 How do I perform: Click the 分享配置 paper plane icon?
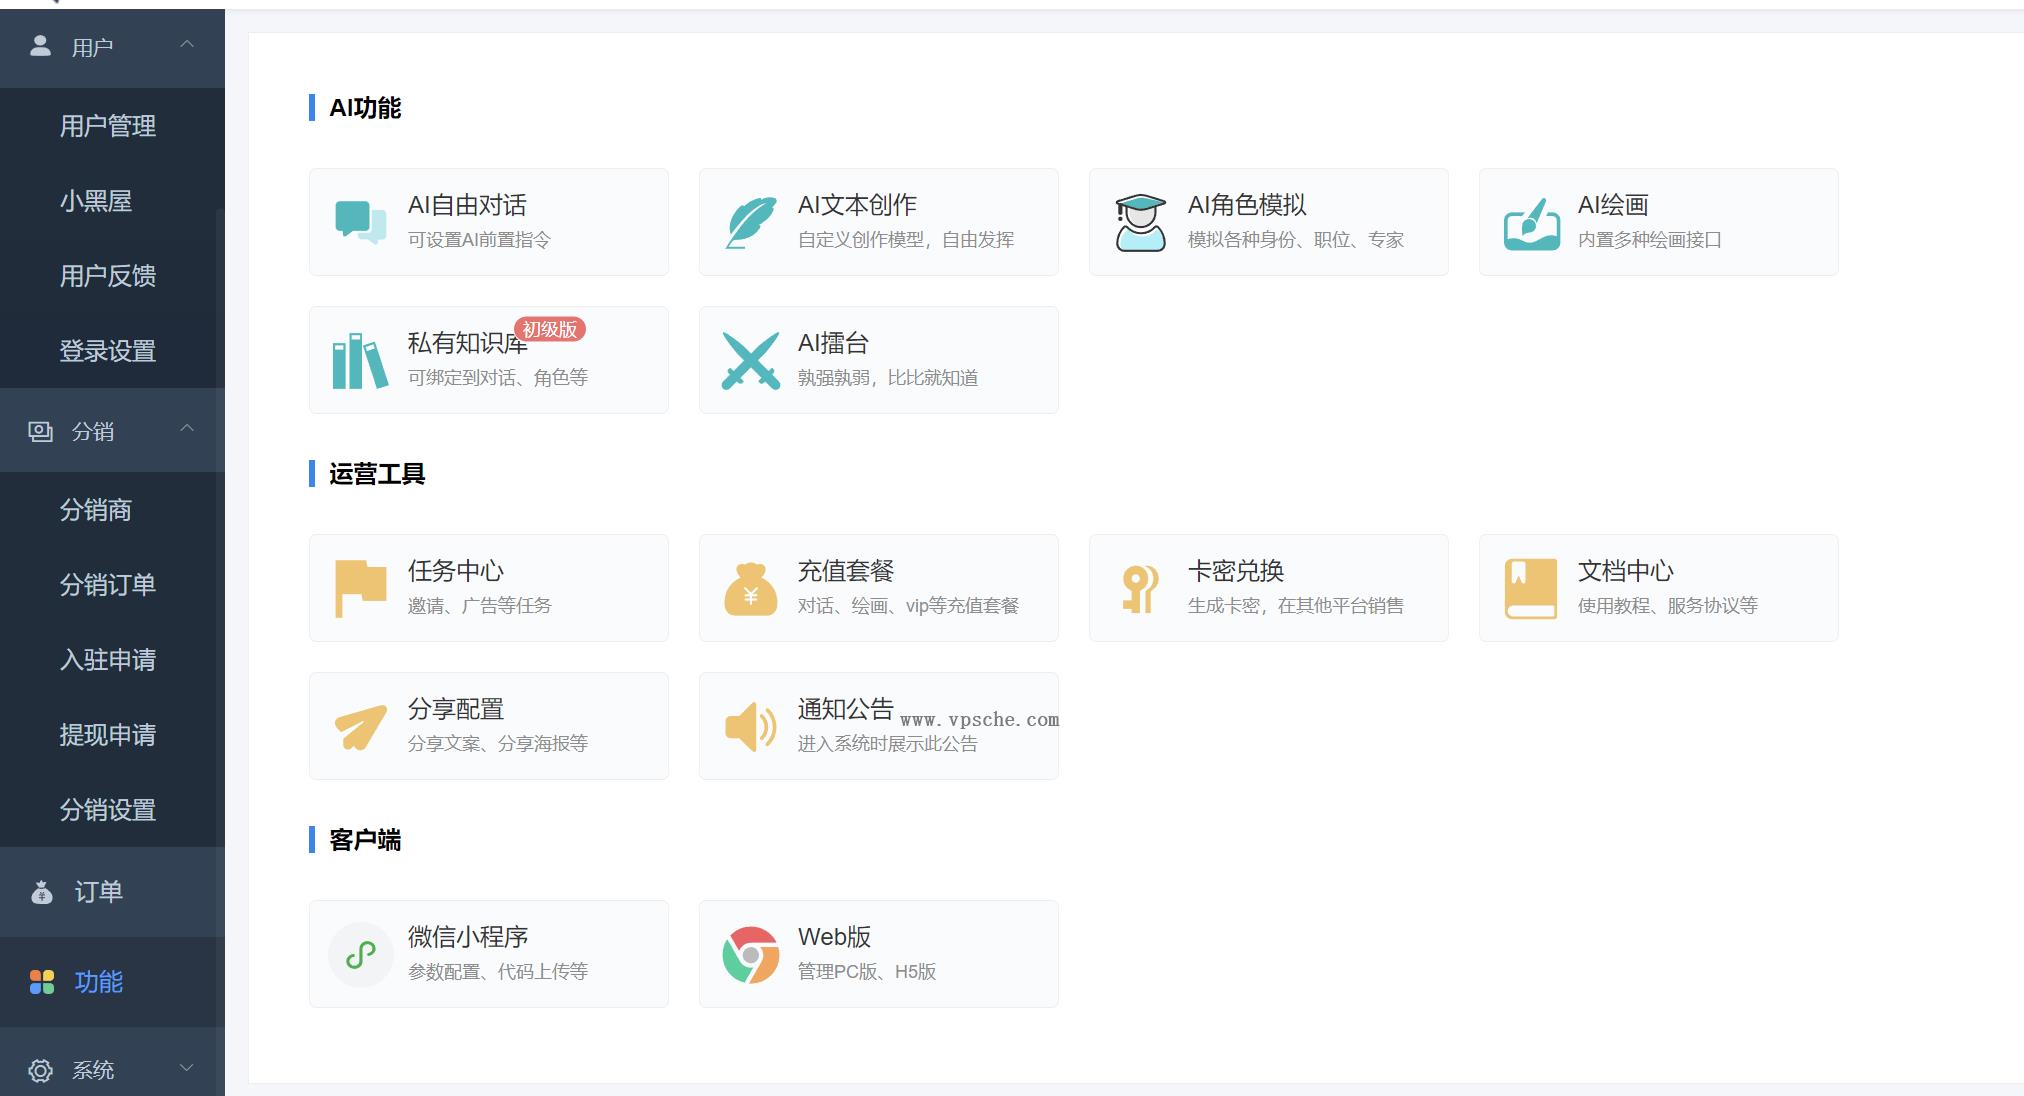360,727
